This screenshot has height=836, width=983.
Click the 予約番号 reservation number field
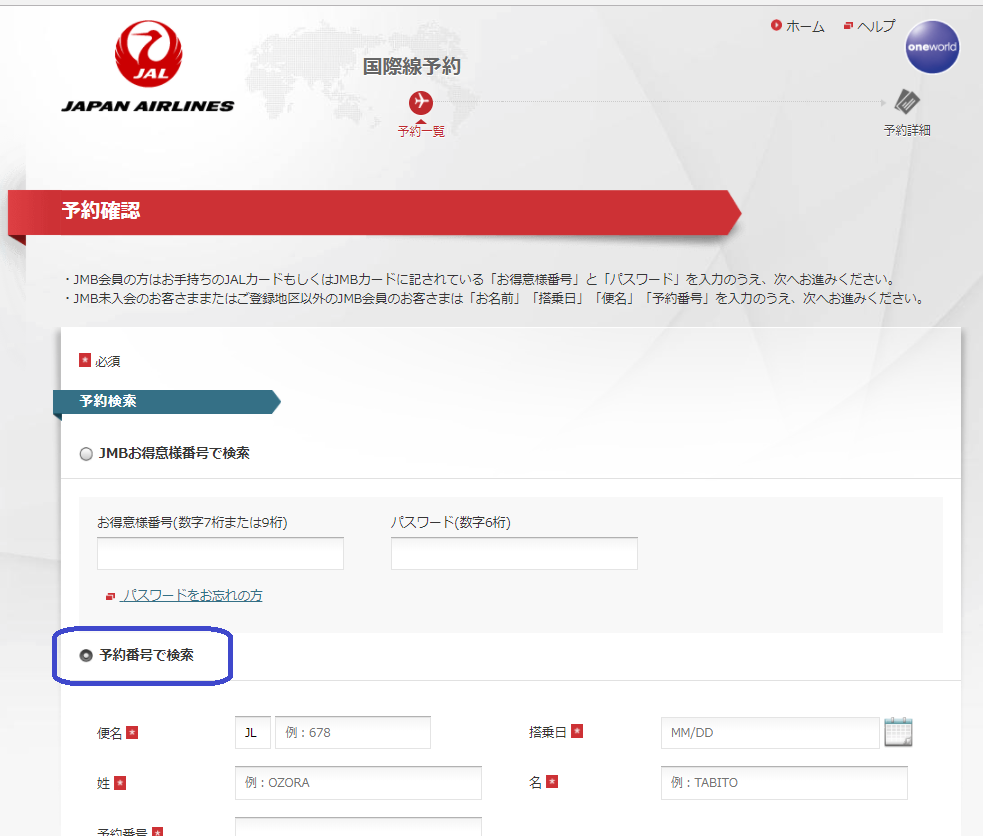click(x=358, y=827)
